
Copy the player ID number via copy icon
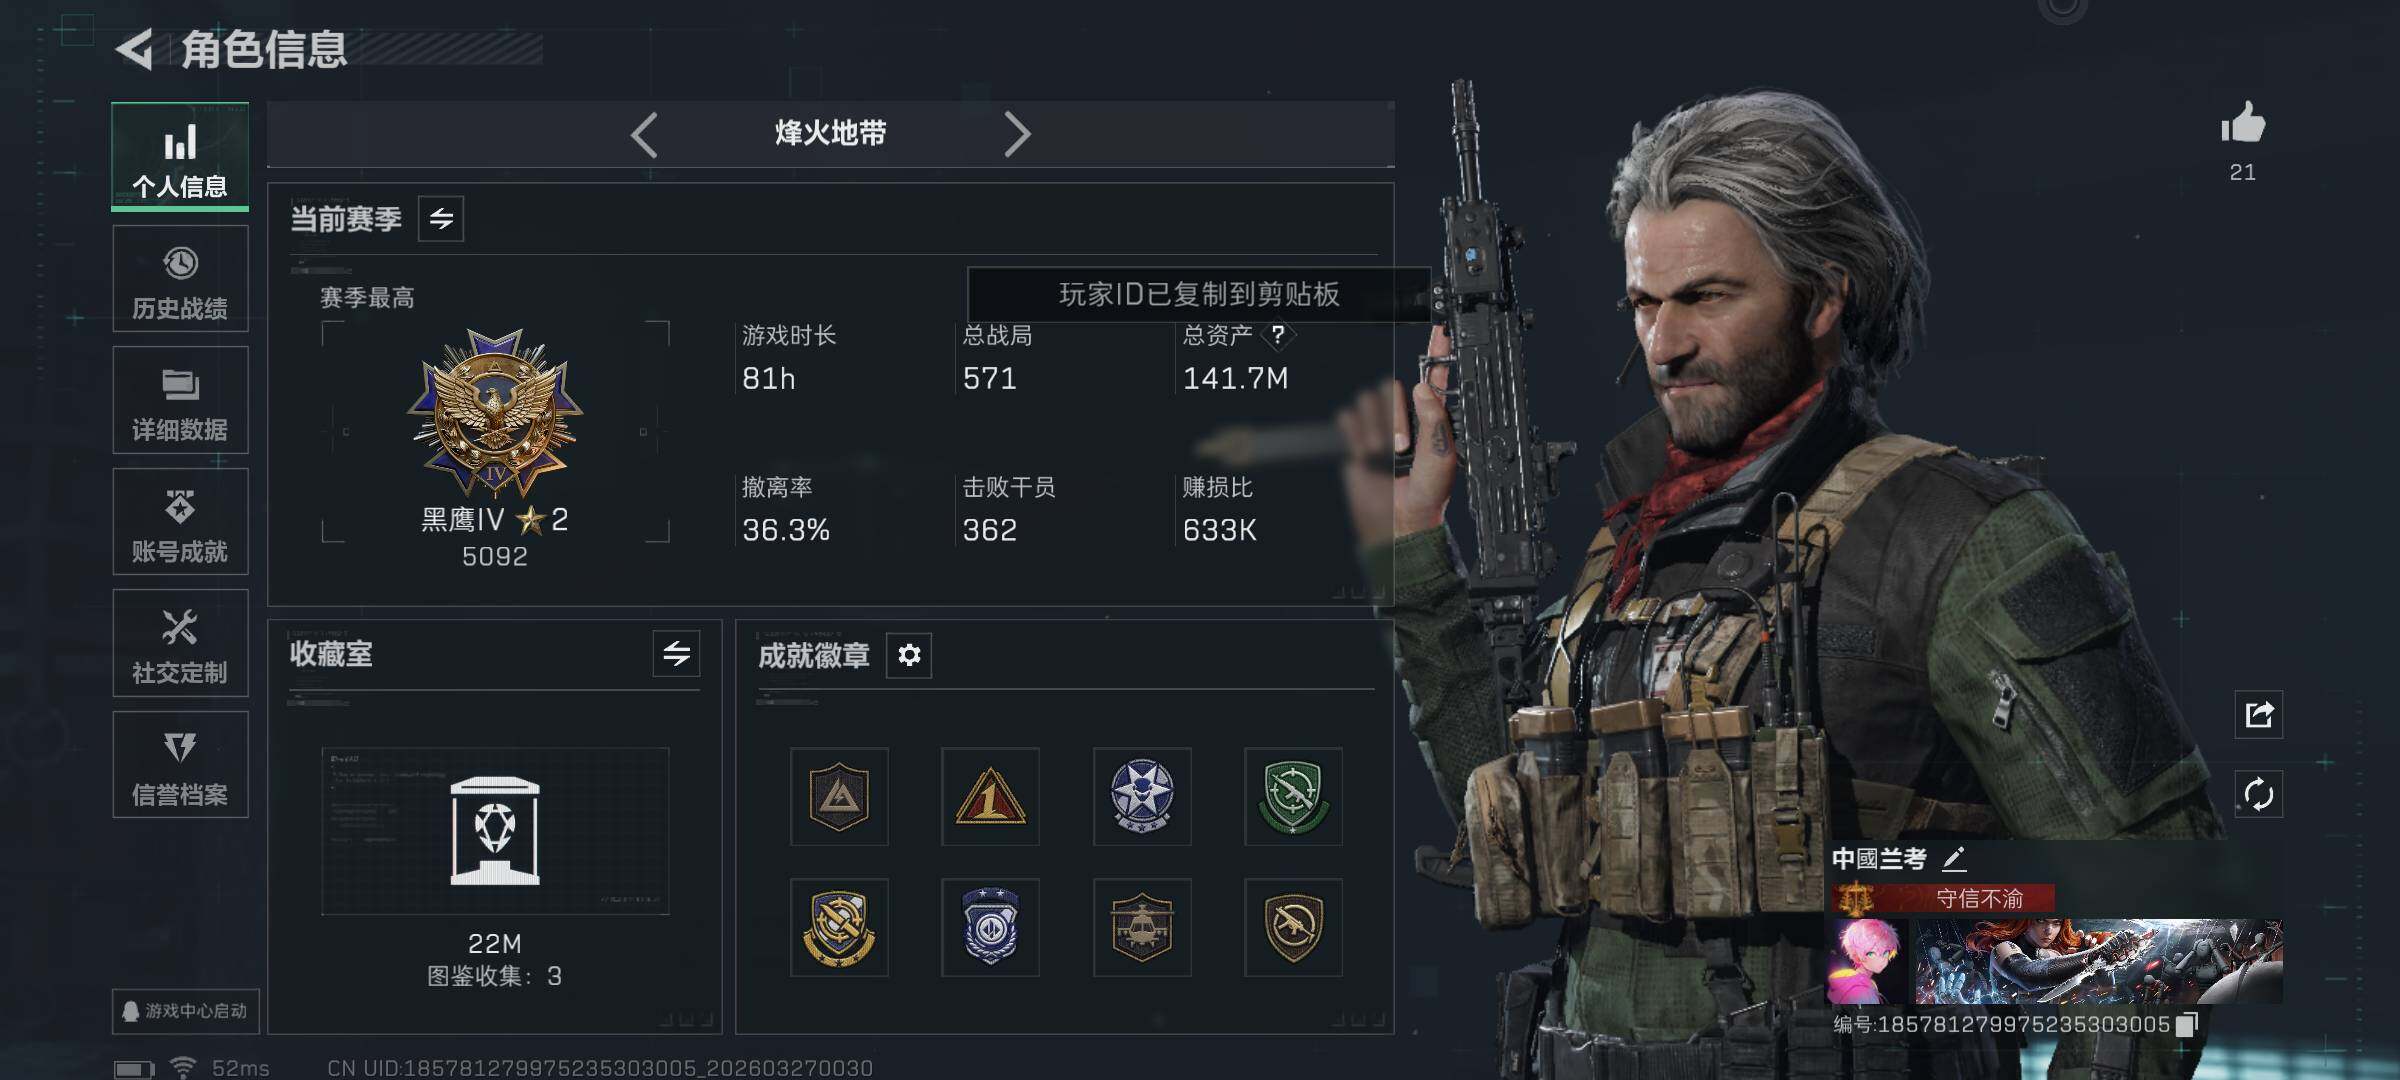click(x=2187, y=1024)
